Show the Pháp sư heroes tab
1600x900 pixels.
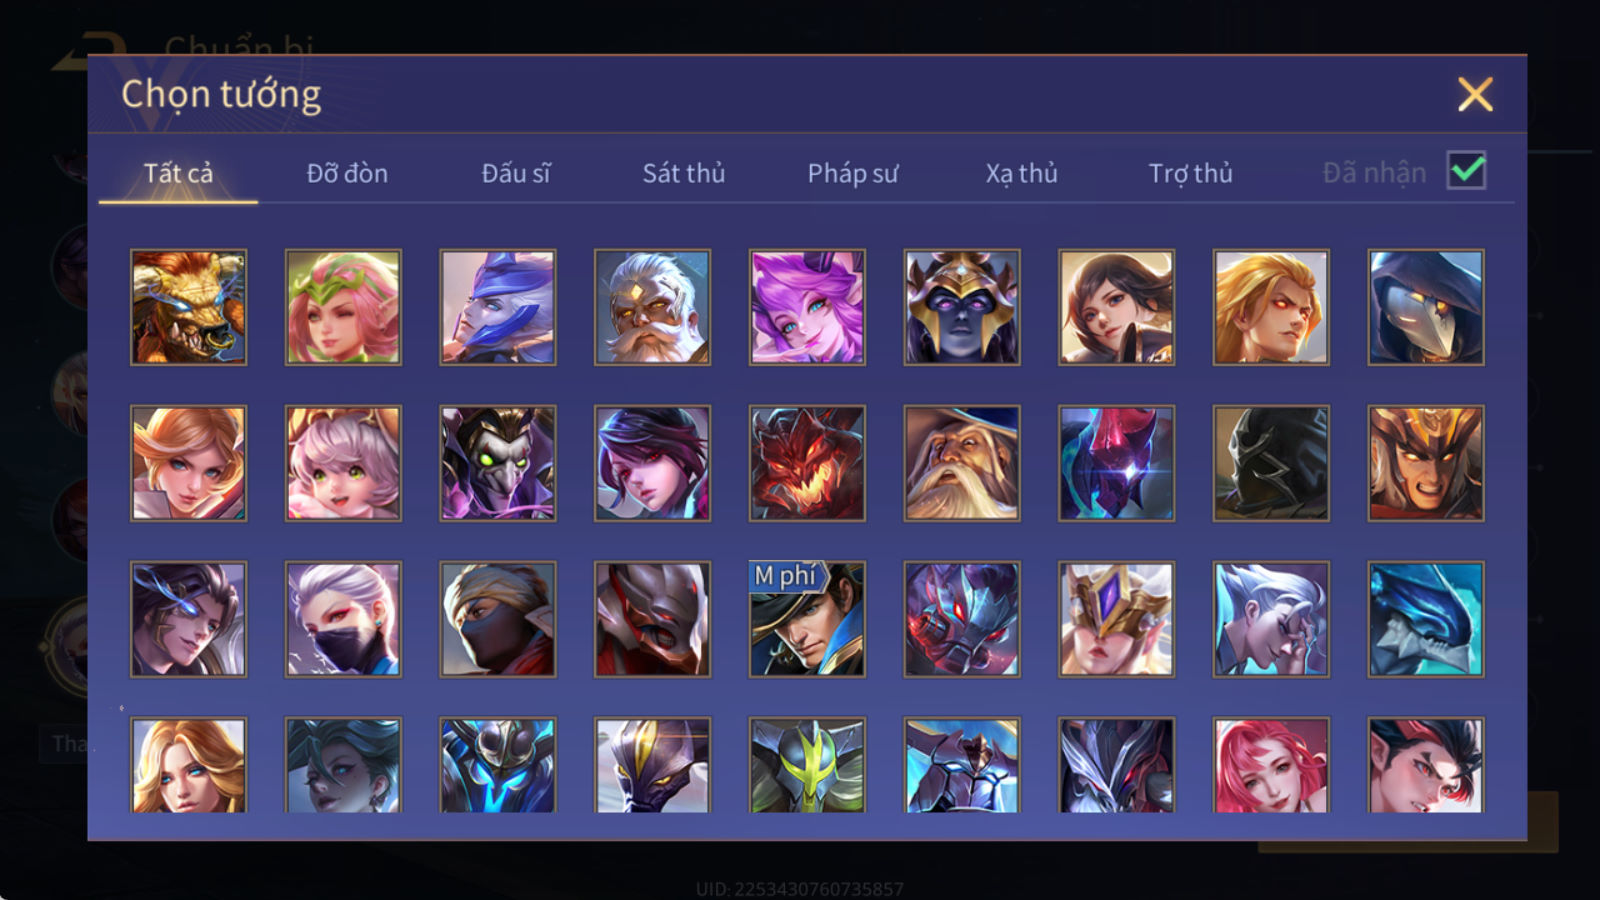(853, 173)
